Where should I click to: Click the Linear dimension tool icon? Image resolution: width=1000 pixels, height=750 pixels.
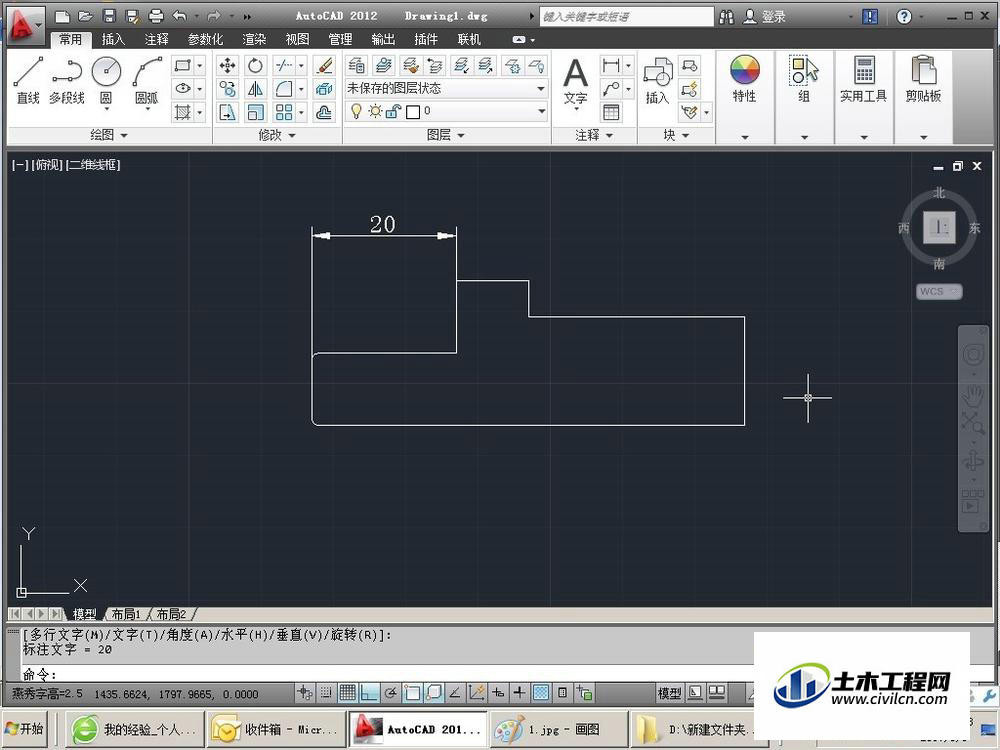coord(611,66)
